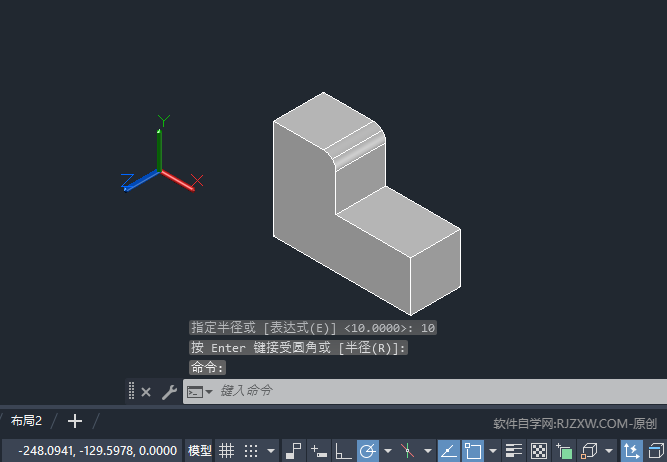Open command line customize wrench menu

169,392
